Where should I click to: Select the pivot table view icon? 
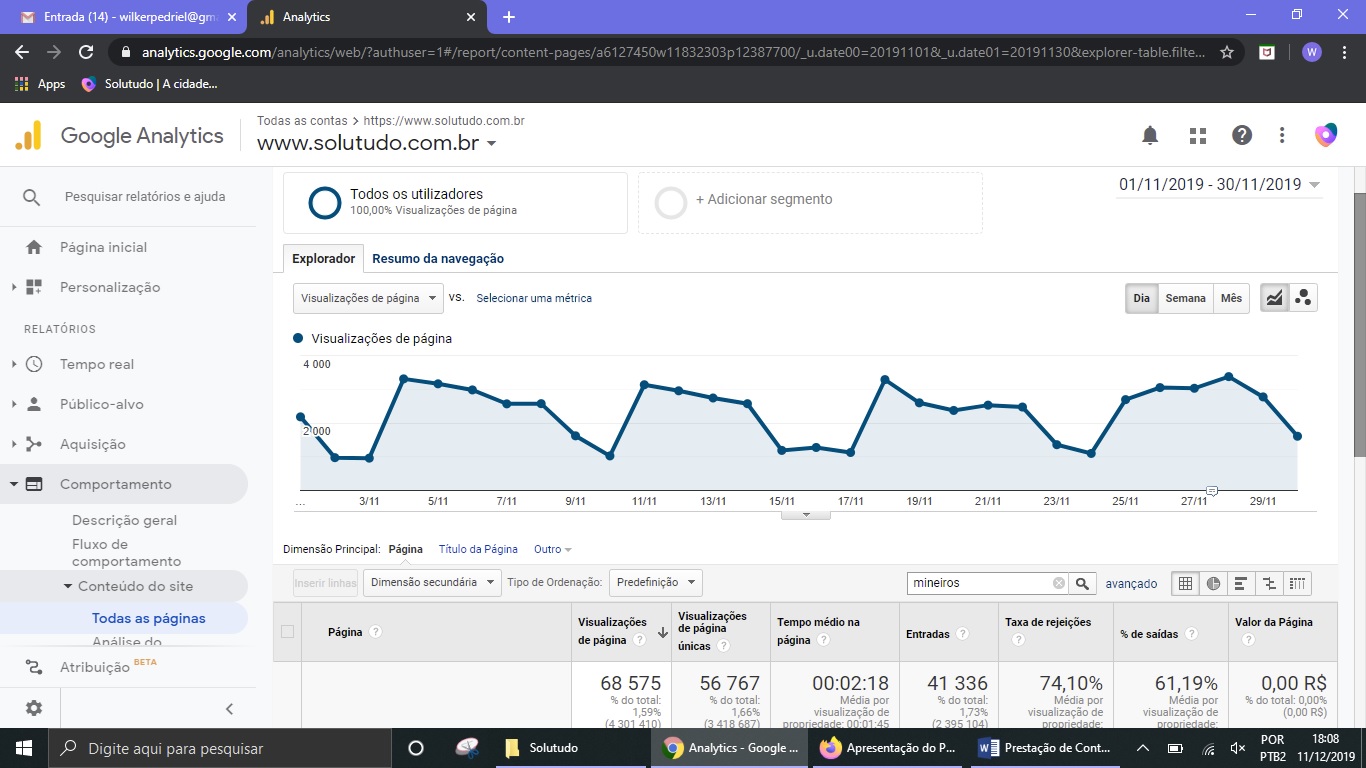click(x=1297, y=583)
